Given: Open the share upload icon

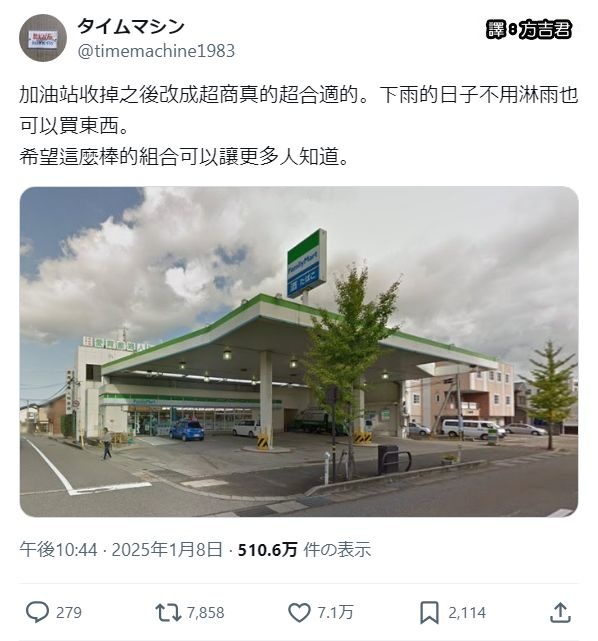Looking at the screenshot, I should point(560,612).
